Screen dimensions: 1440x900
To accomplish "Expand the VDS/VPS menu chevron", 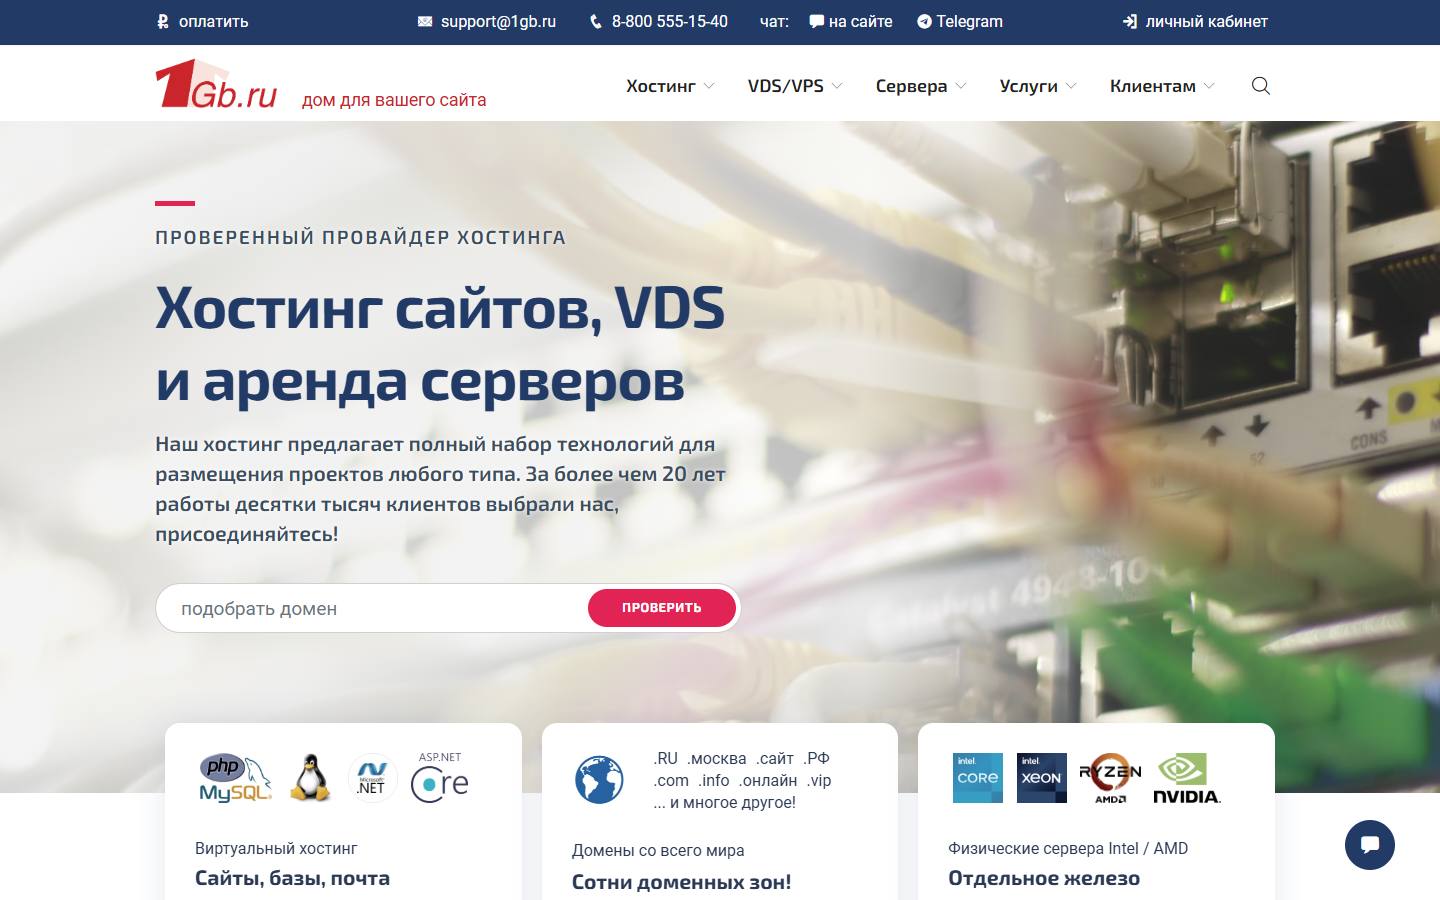I will tap(837, 86).
